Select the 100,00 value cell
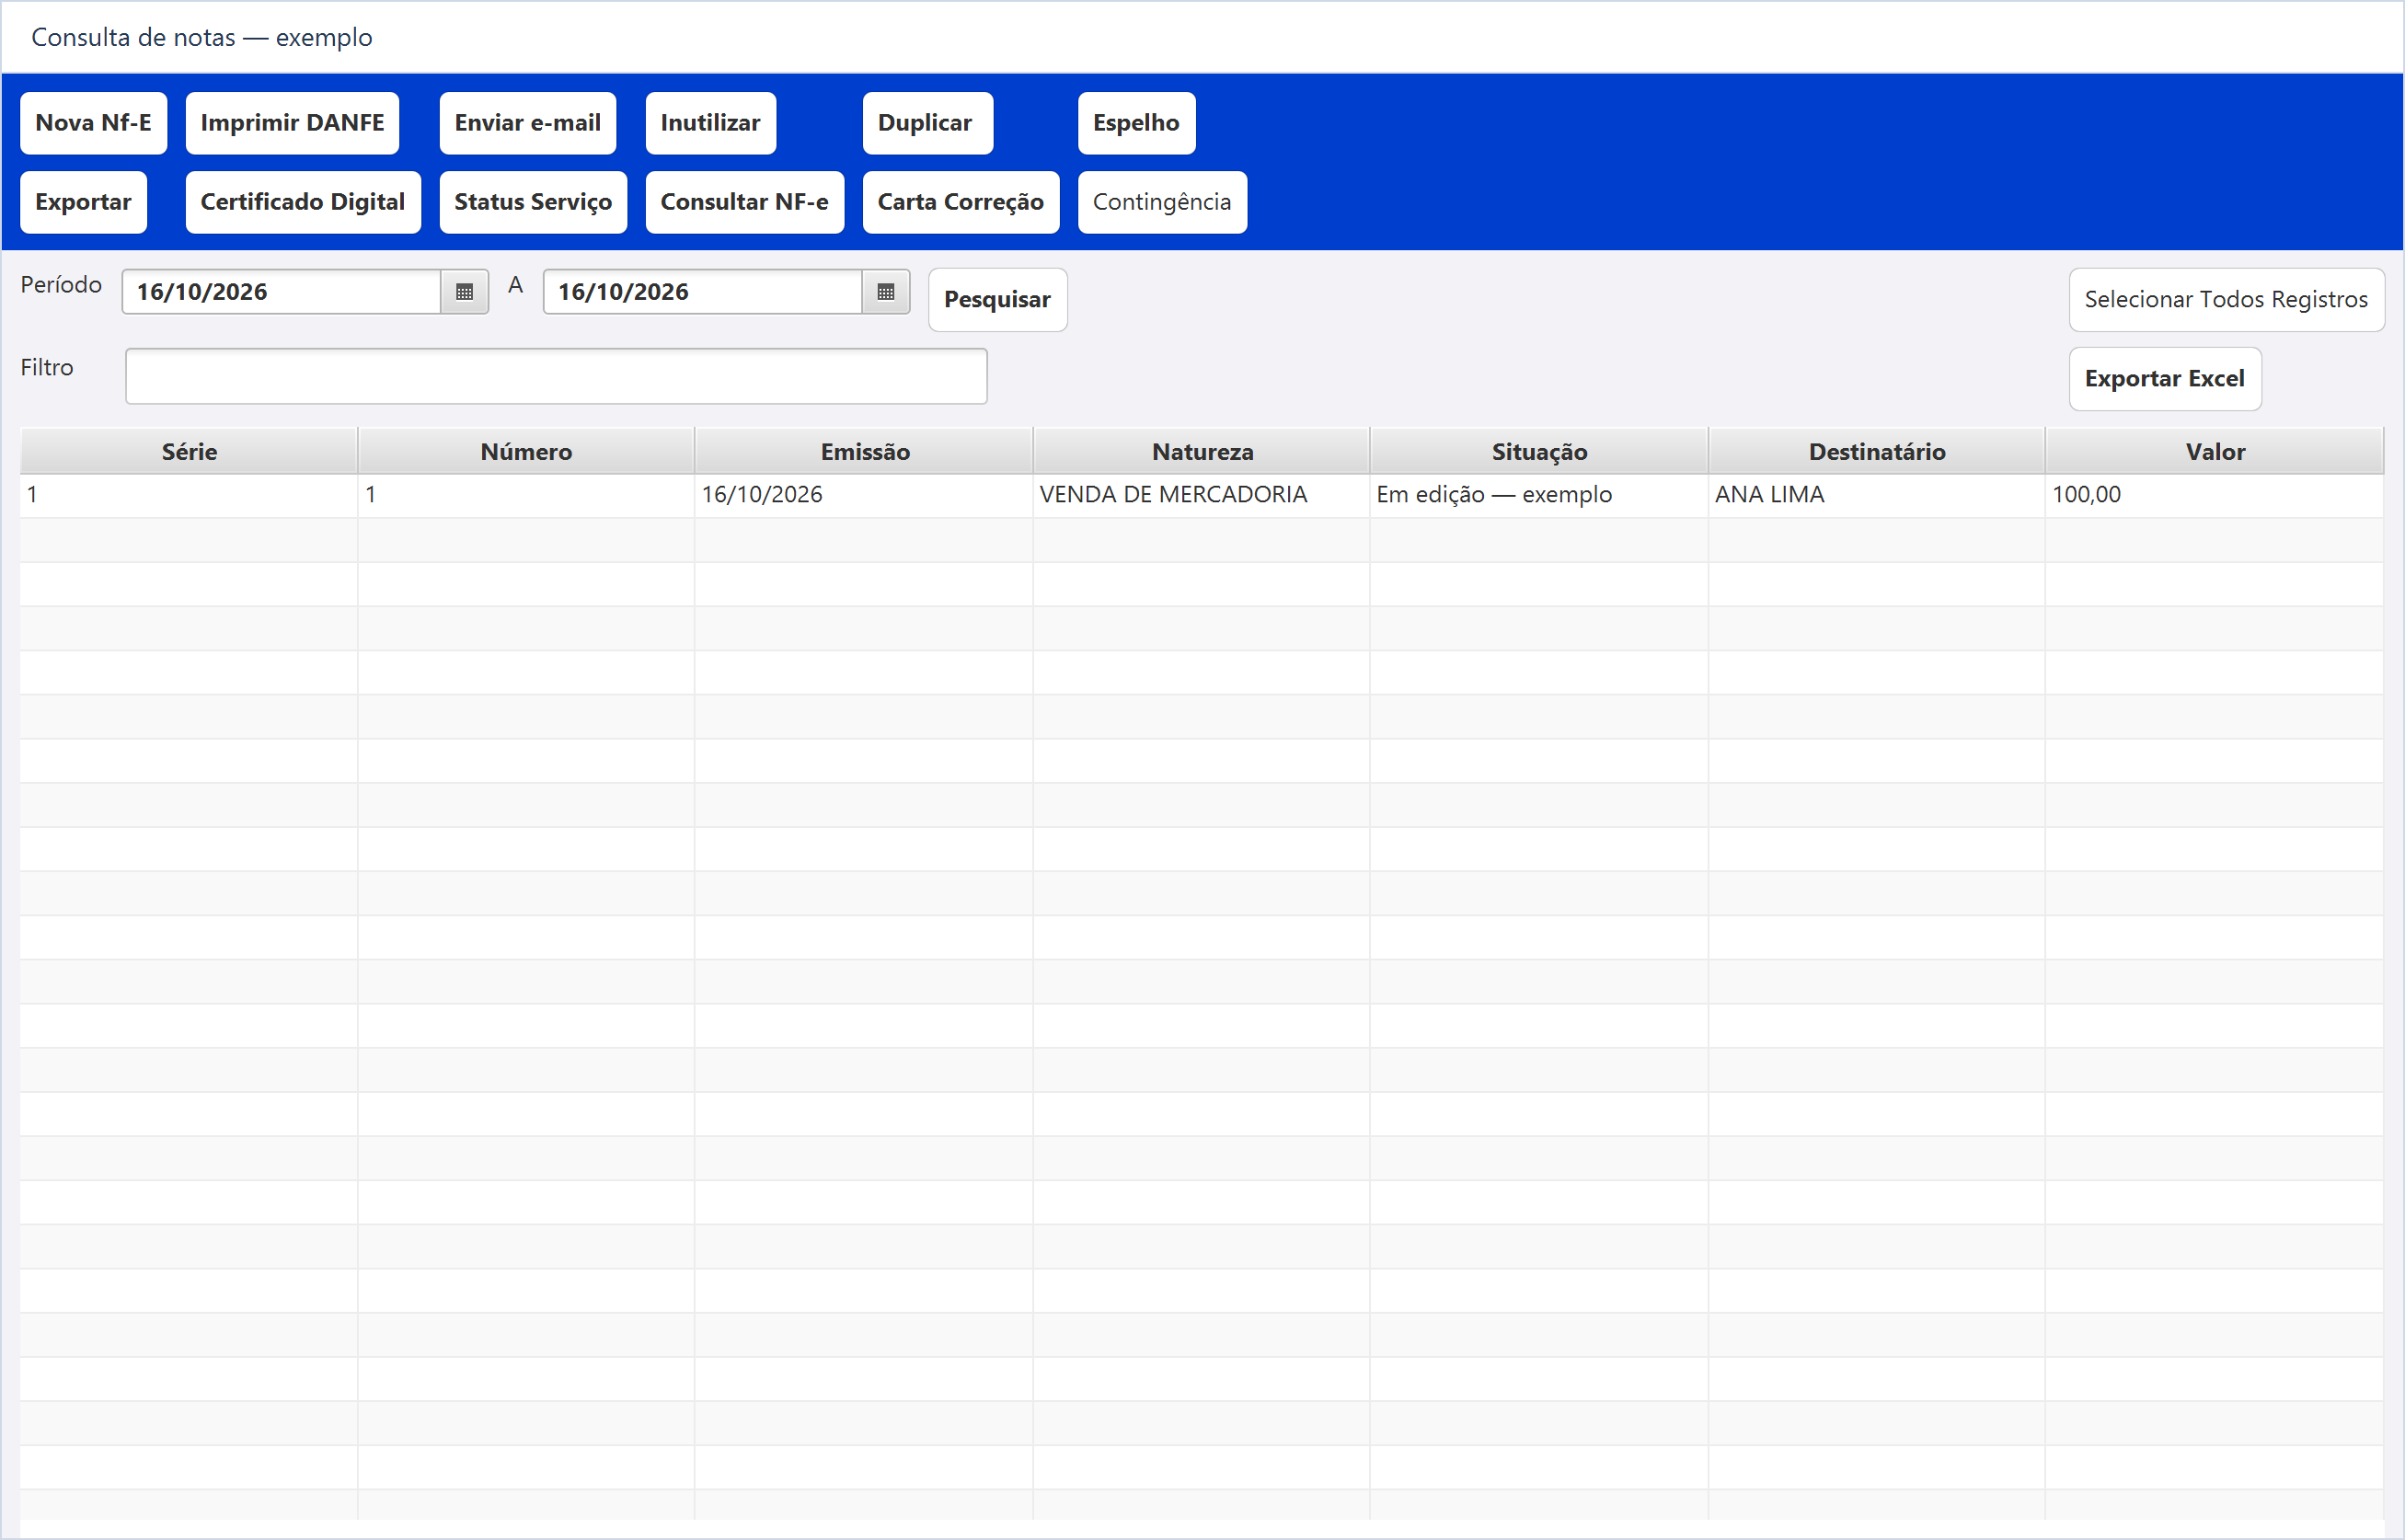The height and width of the screenshot is (1540, 2405). point(2214,495)
